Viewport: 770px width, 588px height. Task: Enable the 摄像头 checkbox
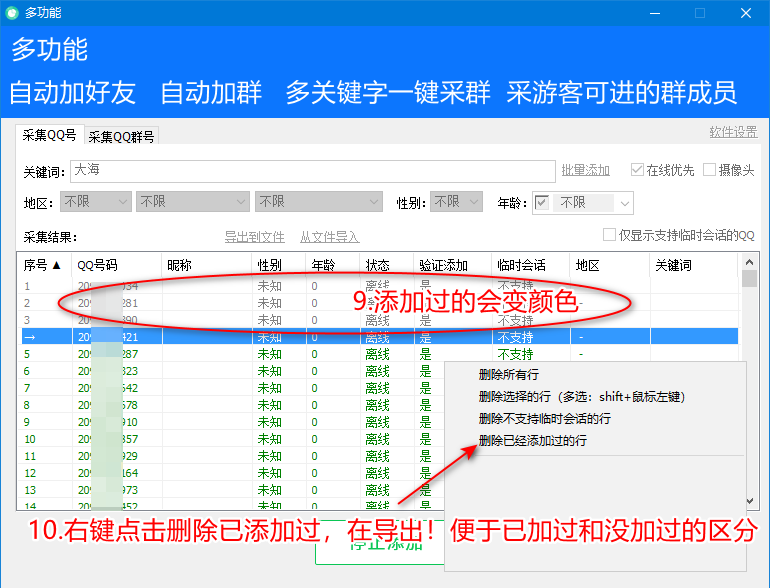(x=710, y=170)
